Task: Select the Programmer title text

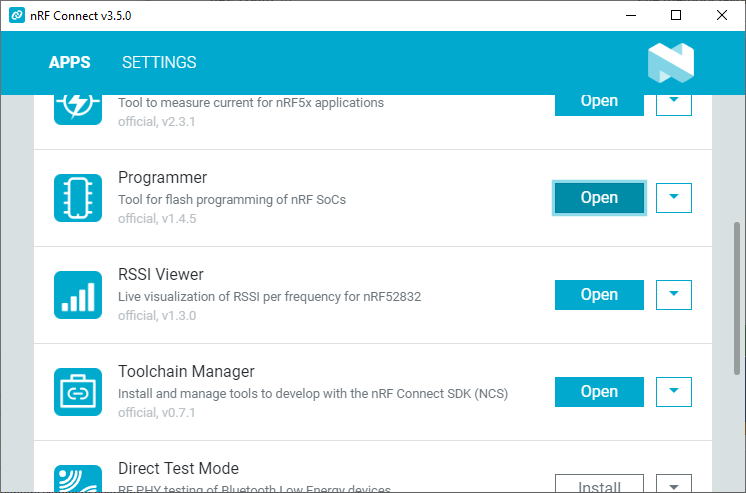Action: click(162, 177)
